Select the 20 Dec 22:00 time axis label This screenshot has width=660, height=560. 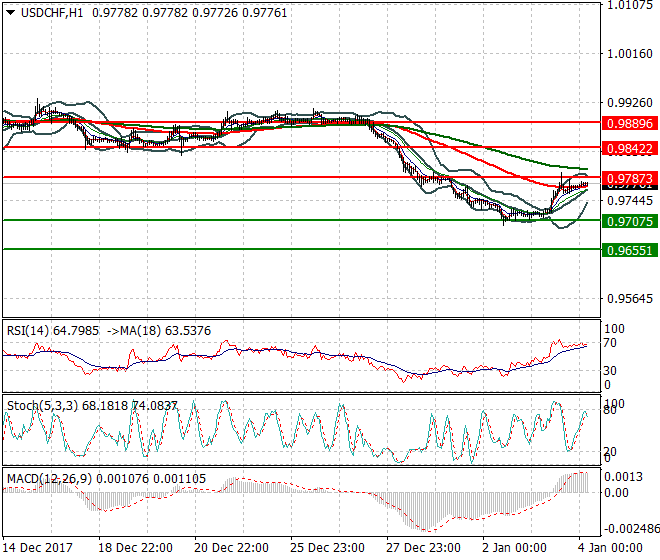click(x=231, y=548)
